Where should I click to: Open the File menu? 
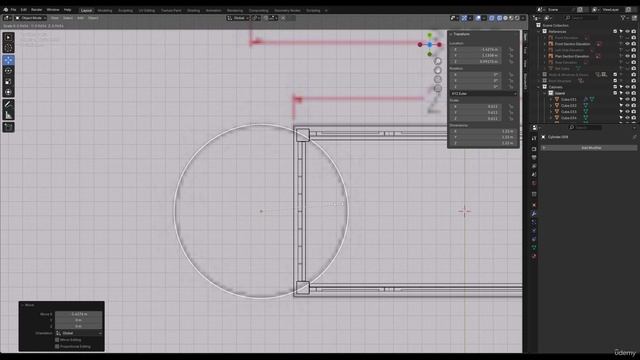(x=13, y=10)
